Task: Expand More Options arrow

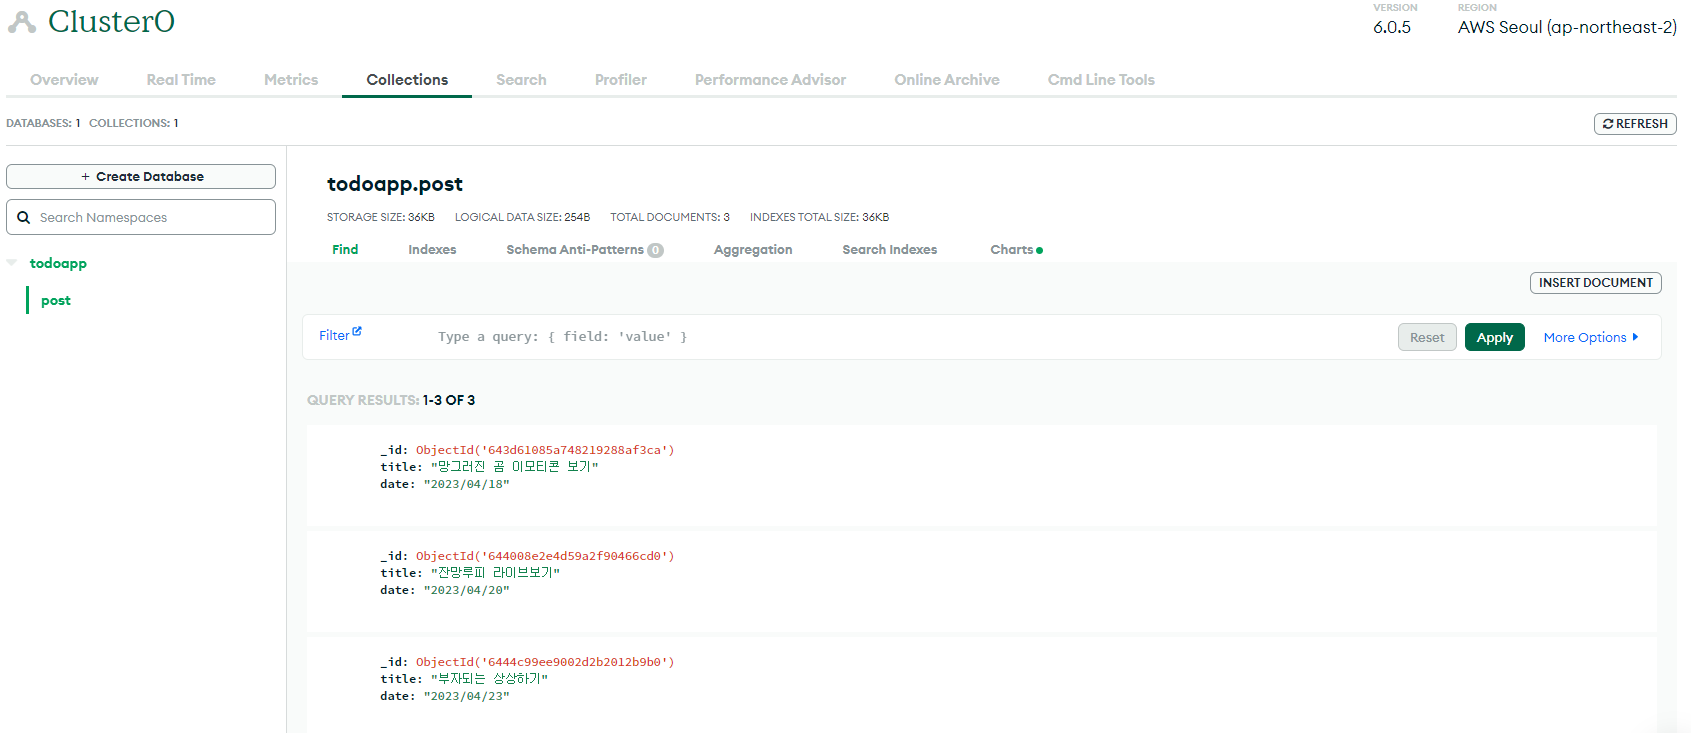Action: click(1635, 337)
